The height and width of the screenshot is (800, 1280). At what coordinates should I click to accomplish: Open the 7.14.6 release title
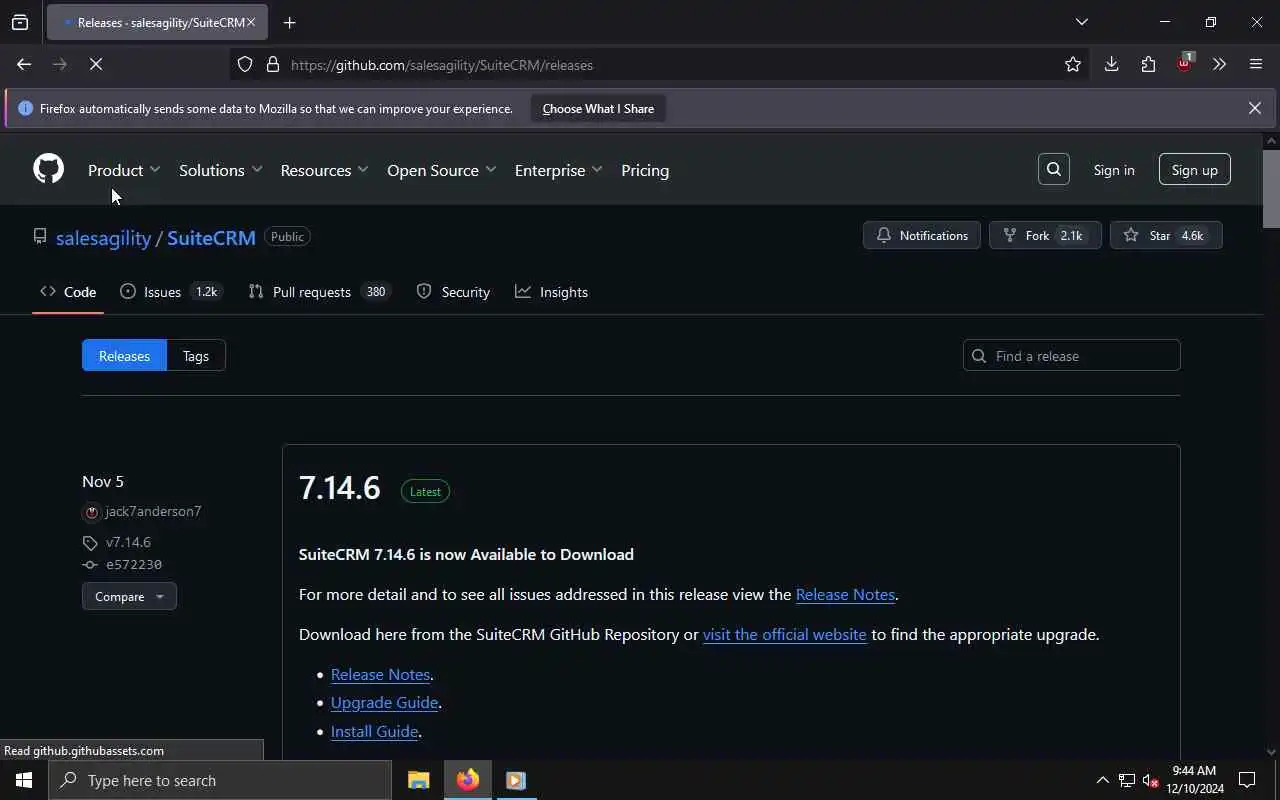pos(339,488)
